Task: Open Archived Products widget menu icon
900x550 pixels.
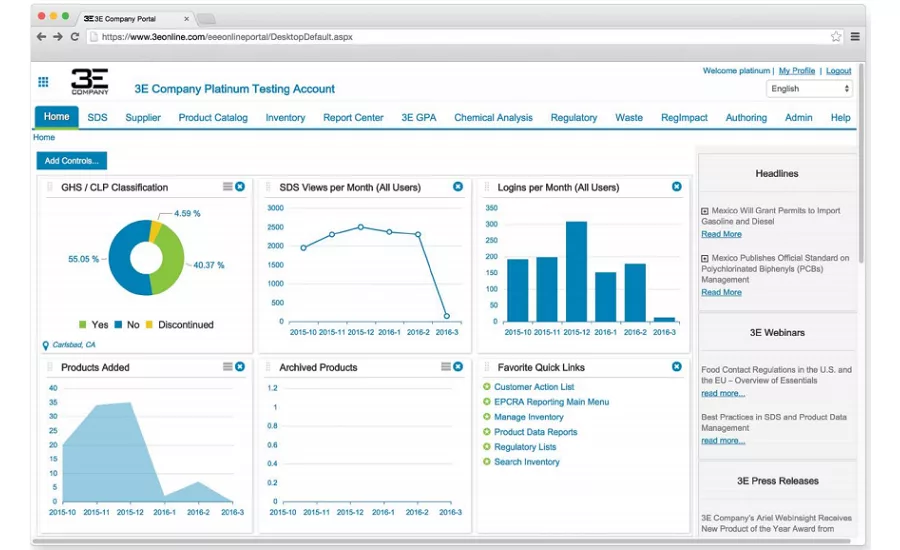Action: (445, 366)
